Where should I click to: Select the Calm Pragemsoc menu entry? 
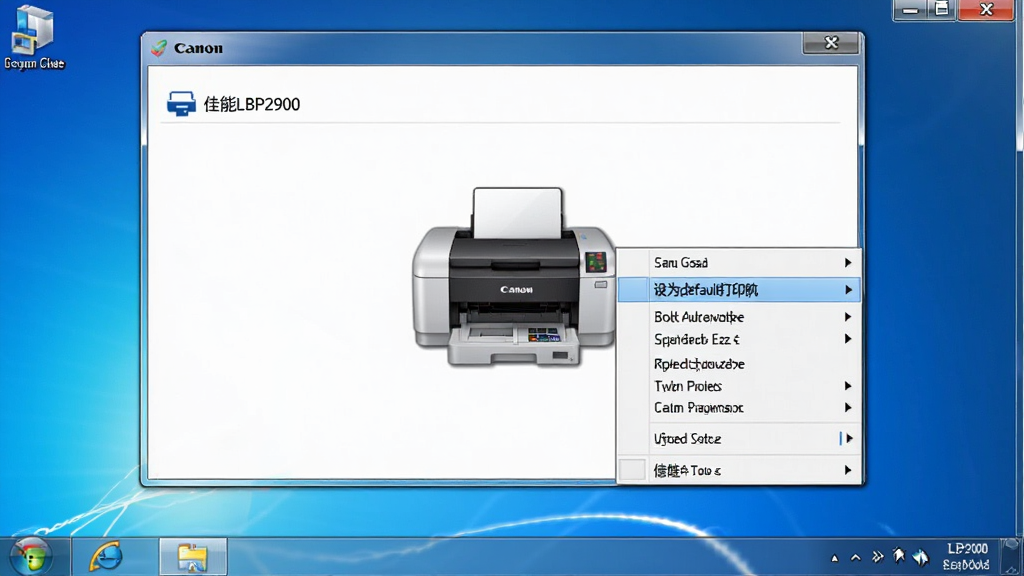739,408
